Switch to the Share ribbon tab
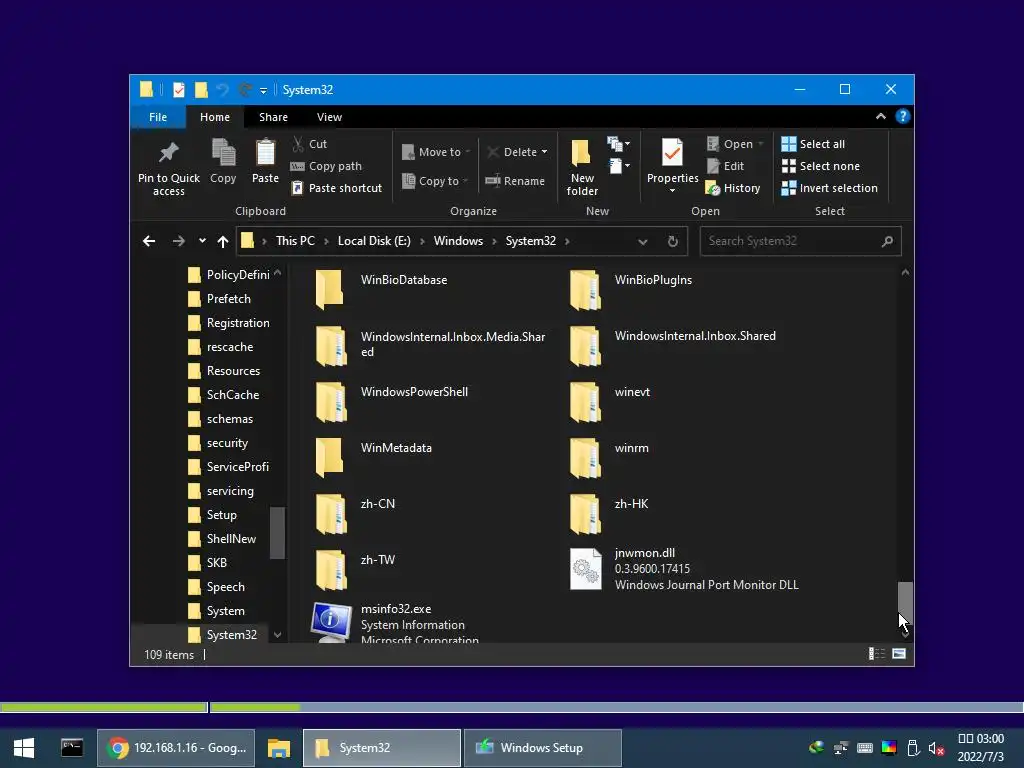Screen dimensions: 1024x768 tap(273, 117)
